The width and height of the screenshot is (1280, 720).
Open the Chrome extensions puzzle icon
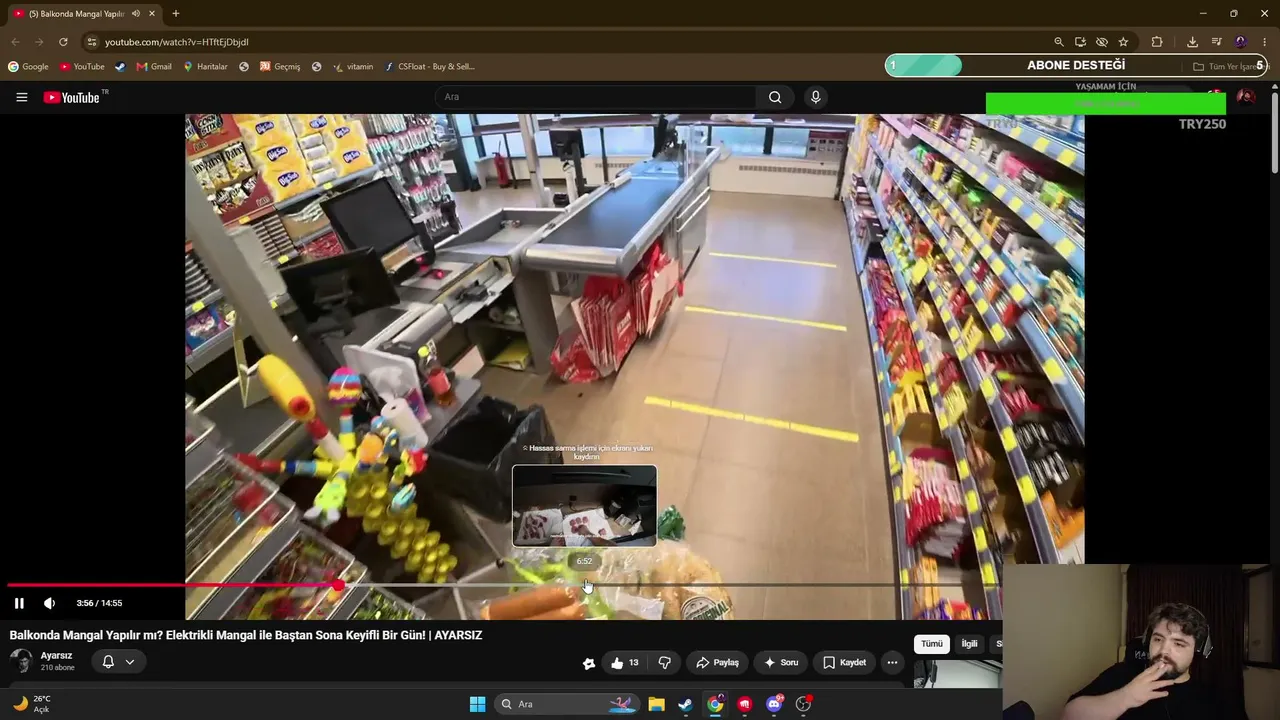(x=1157, y=42)
